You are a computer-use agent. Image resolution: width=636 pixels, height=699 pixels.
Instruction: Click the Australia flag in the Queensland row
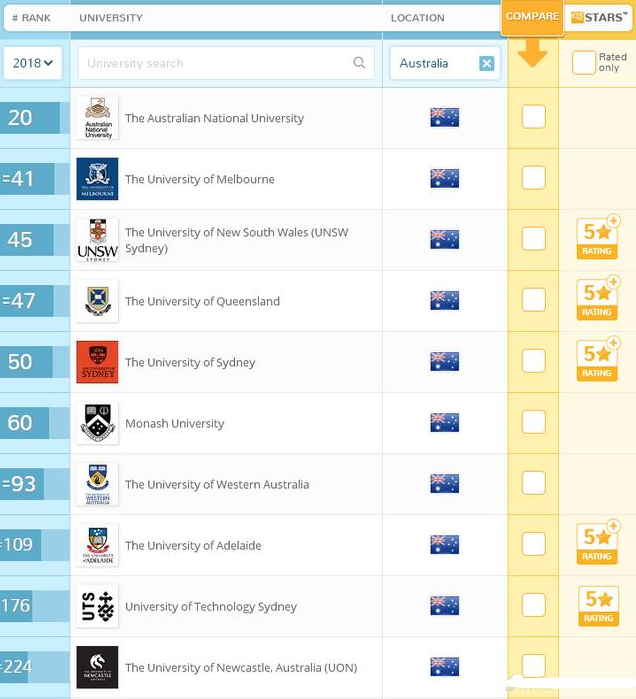444,300
